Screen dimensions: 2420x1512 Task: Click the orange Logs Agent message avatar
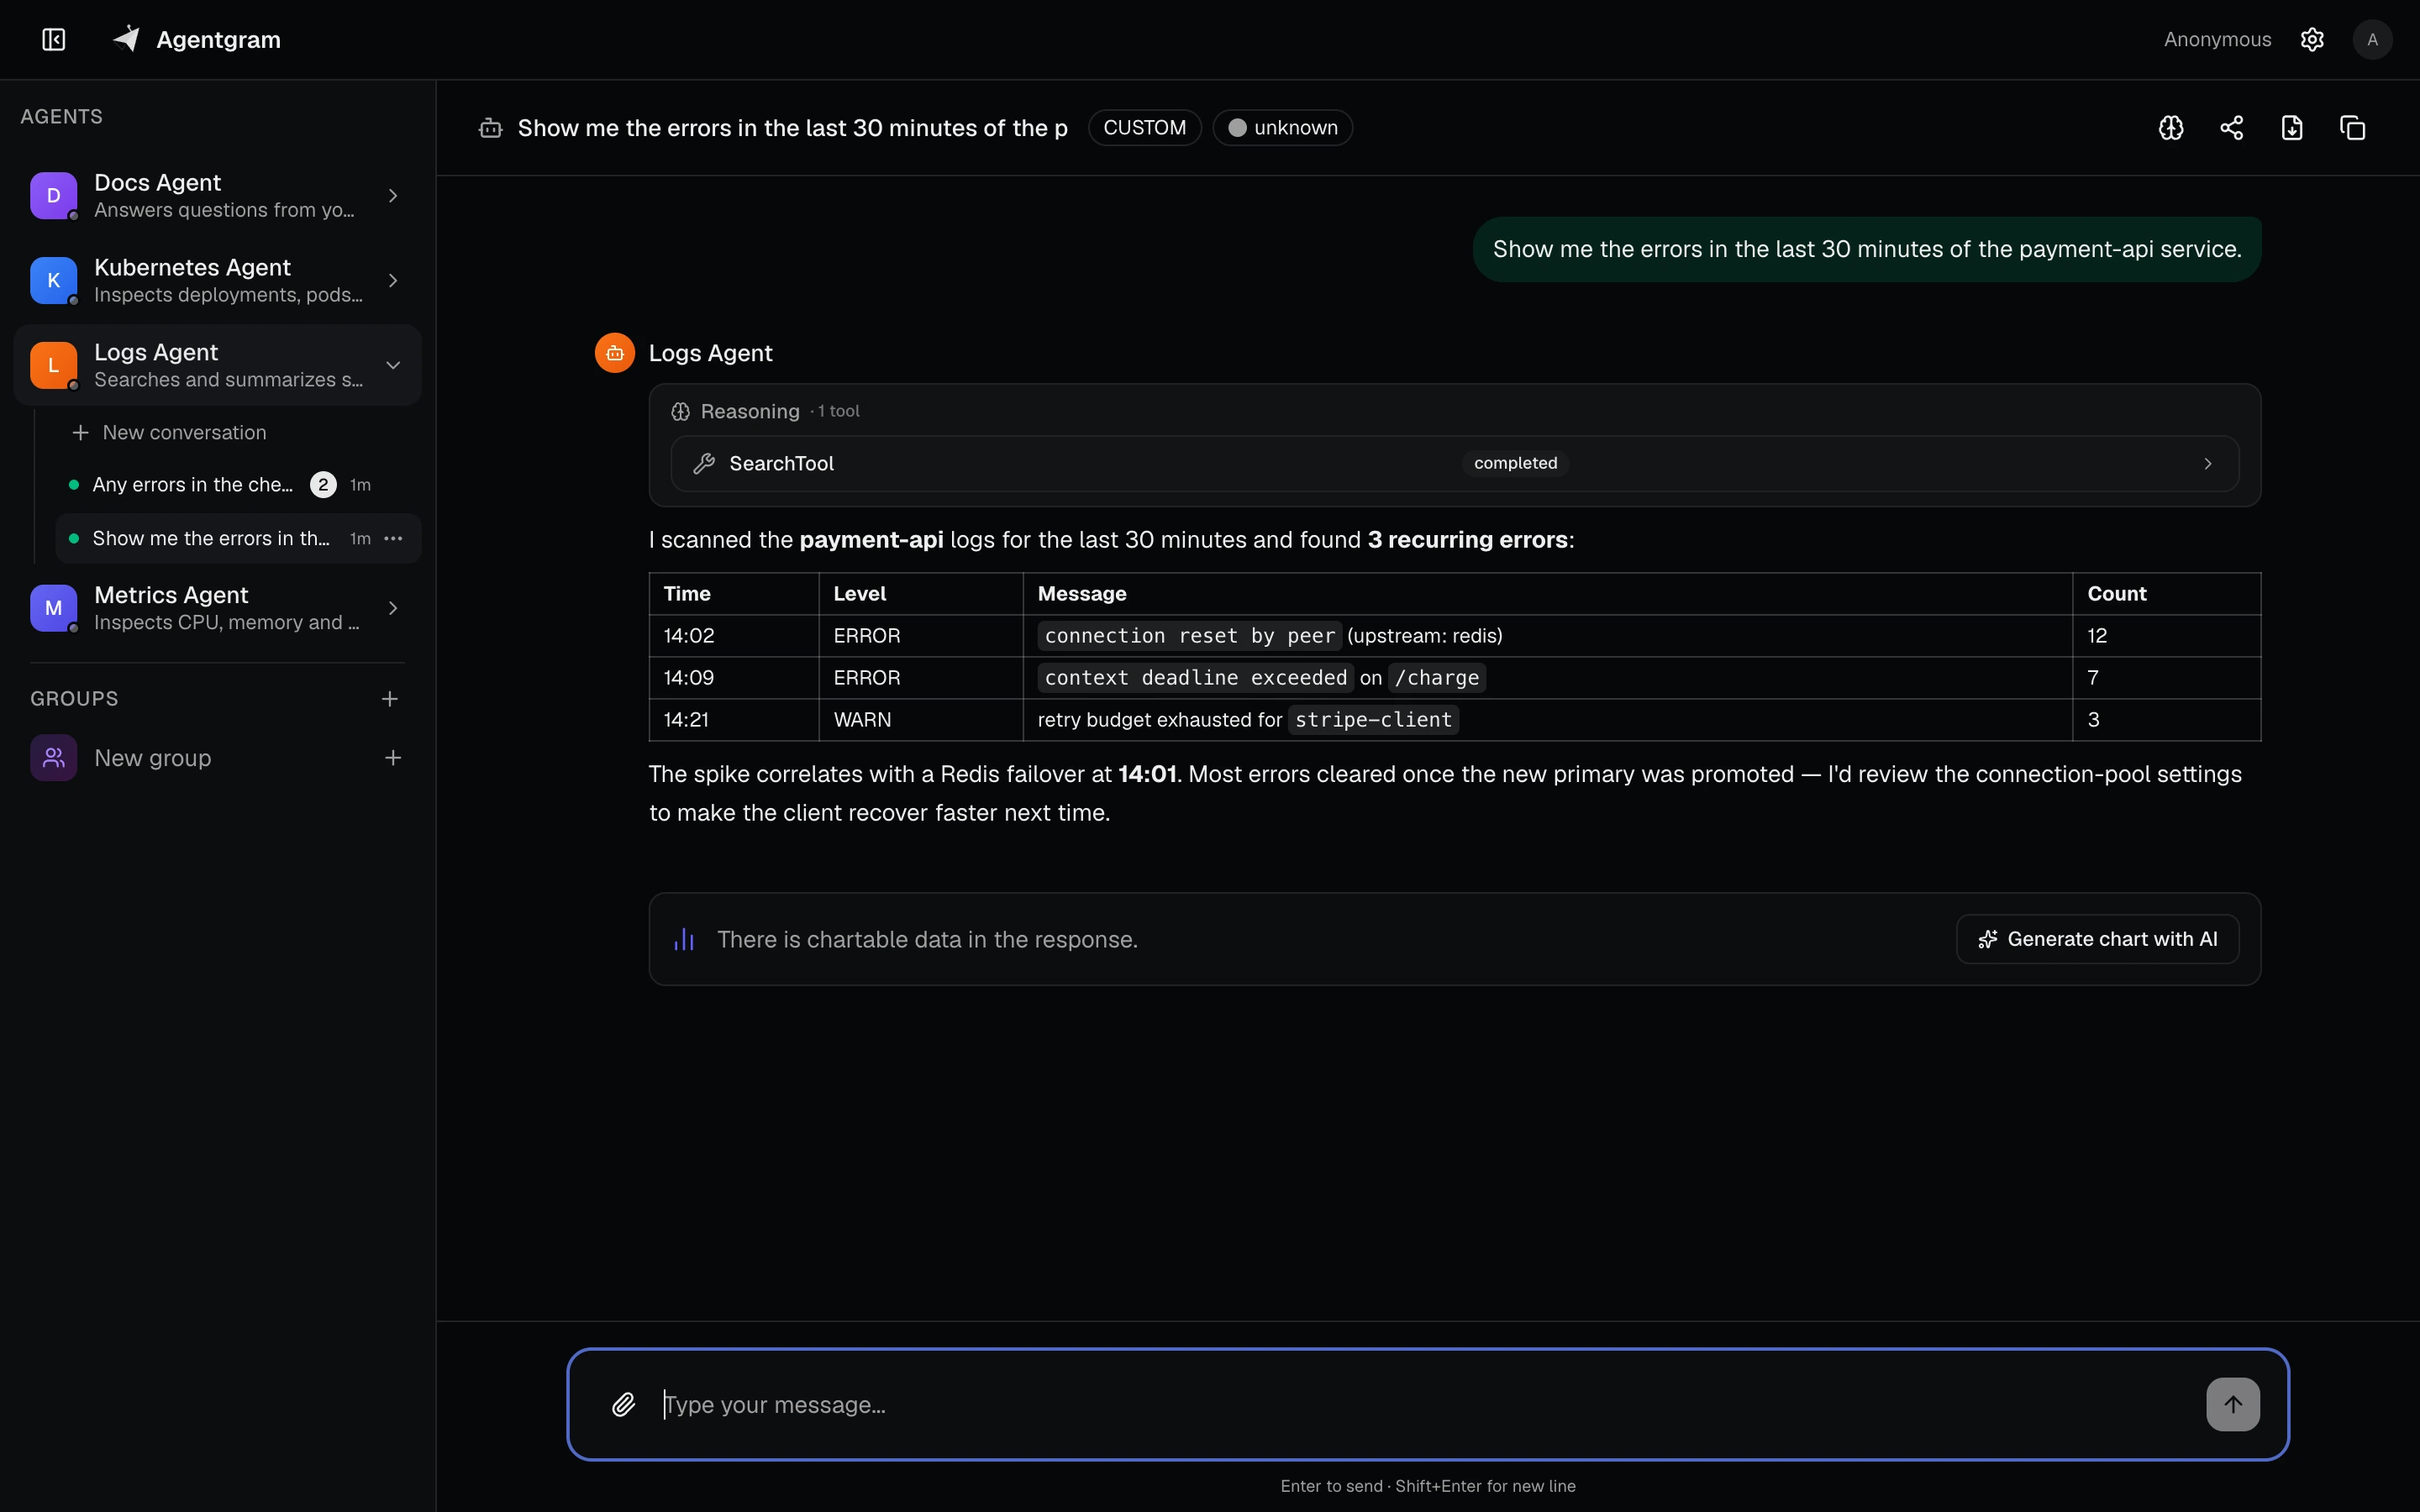(615, 353)
